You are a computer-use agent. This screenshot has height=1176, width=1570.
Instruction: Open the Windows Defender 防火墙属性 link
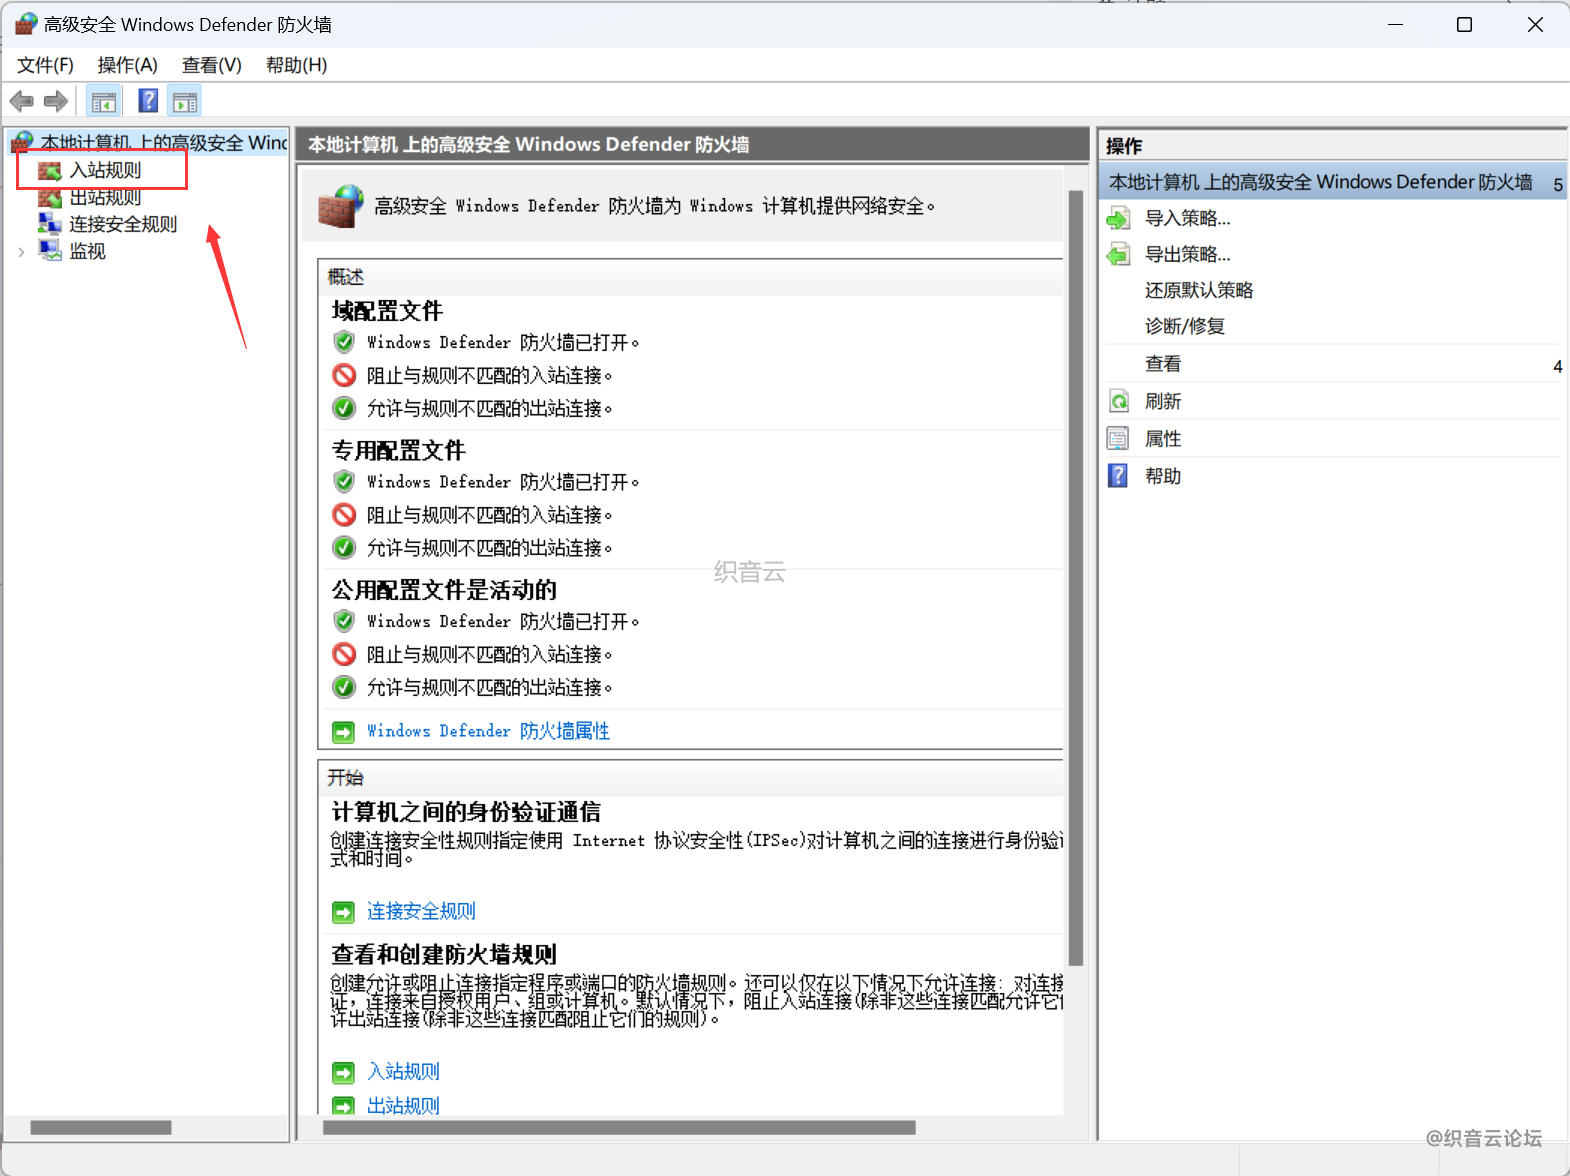pos(488,731)
